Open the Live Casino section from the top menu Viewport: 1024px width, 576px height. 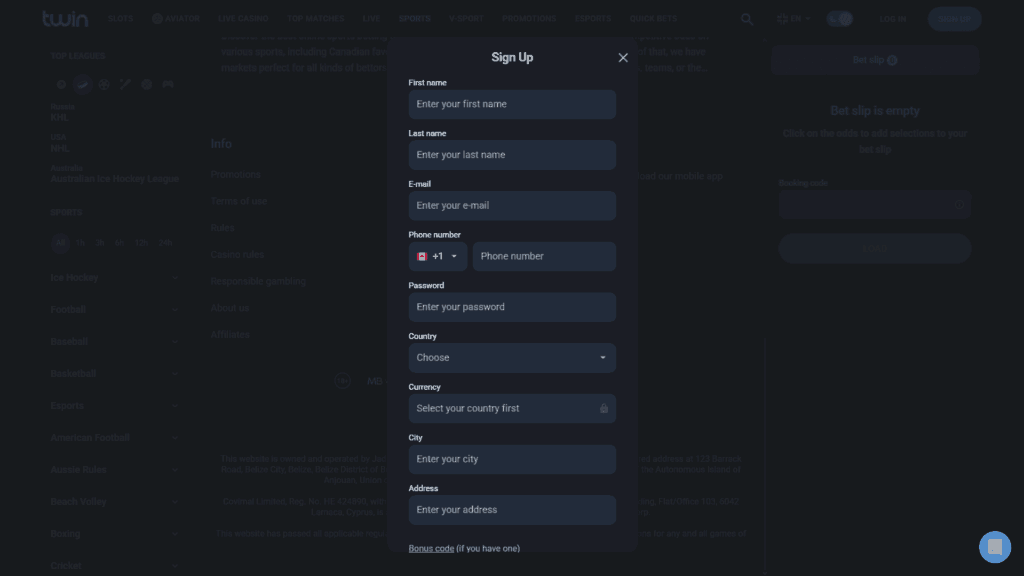coord(243,17)
